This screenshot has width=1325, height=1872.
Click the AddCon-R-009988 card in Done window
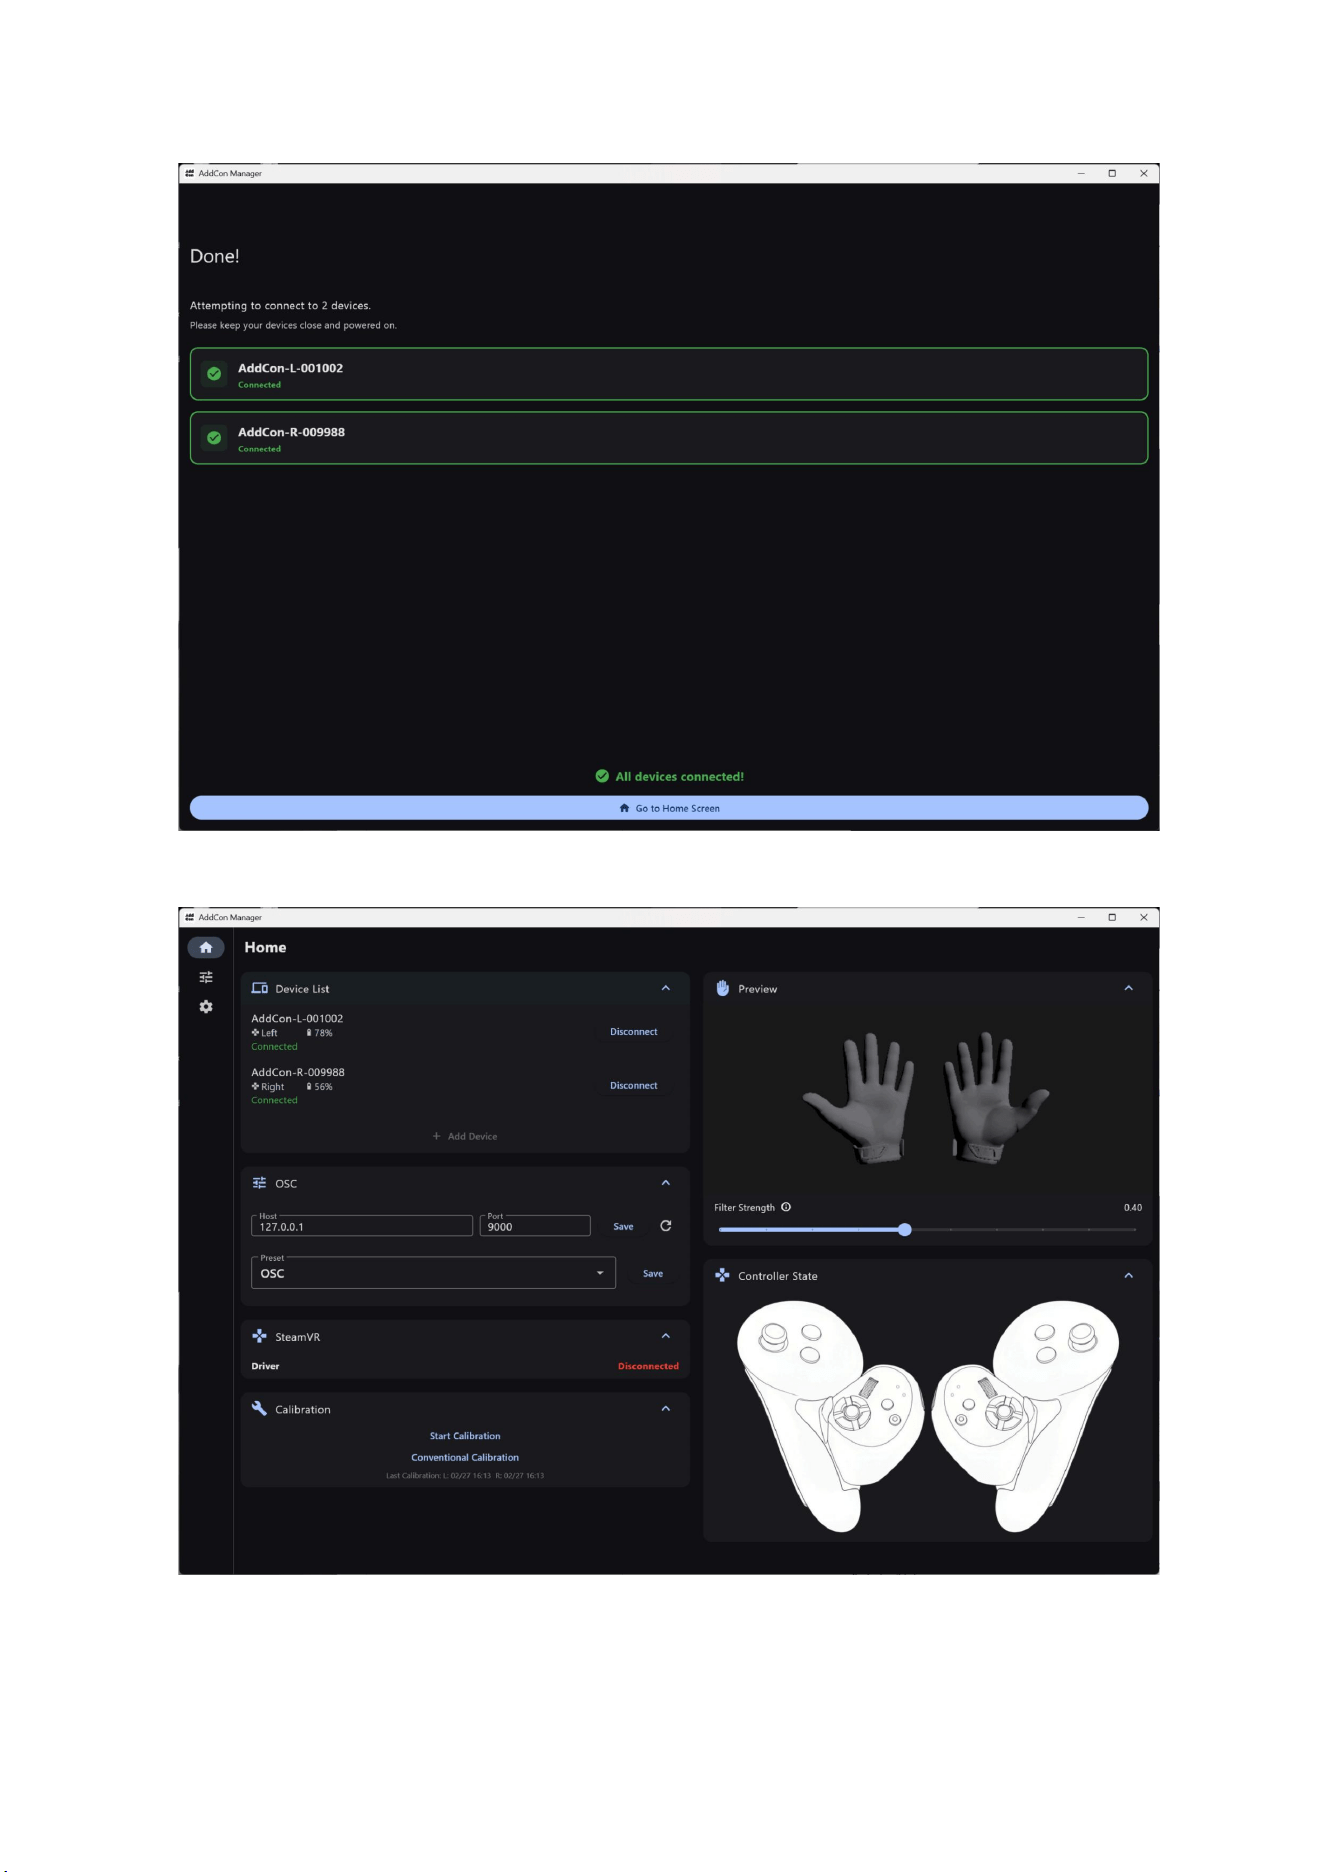669,438
